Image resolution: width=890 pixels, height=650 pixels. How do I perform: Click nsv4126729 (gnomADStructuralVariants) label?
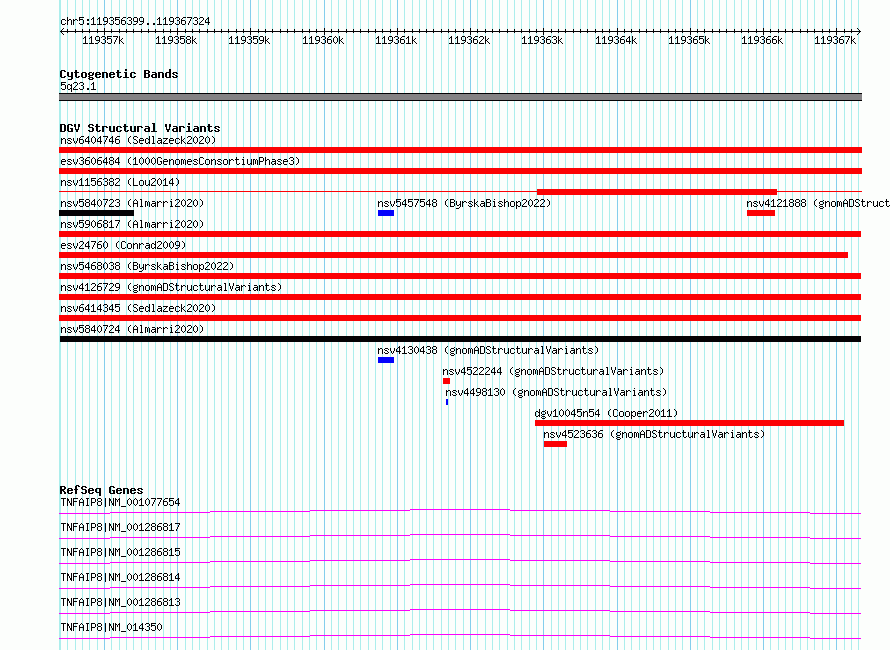pyautogui.click(x=171, y=287)
